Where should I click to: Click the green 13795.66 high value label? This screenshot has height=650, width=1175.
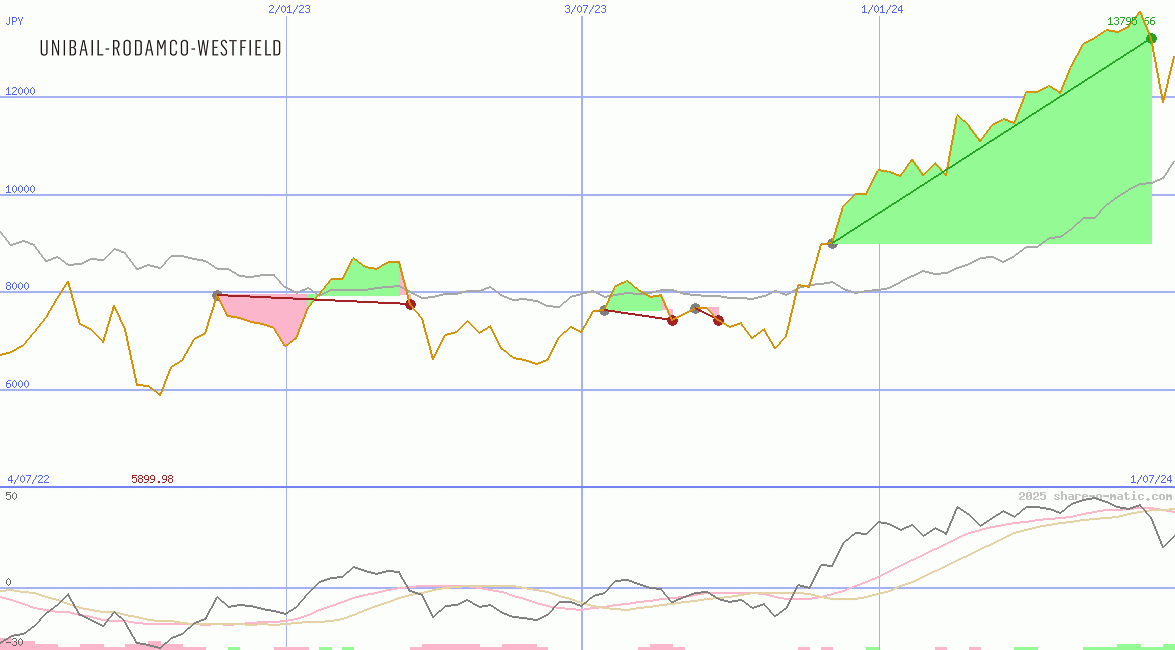pos(1131,21)
